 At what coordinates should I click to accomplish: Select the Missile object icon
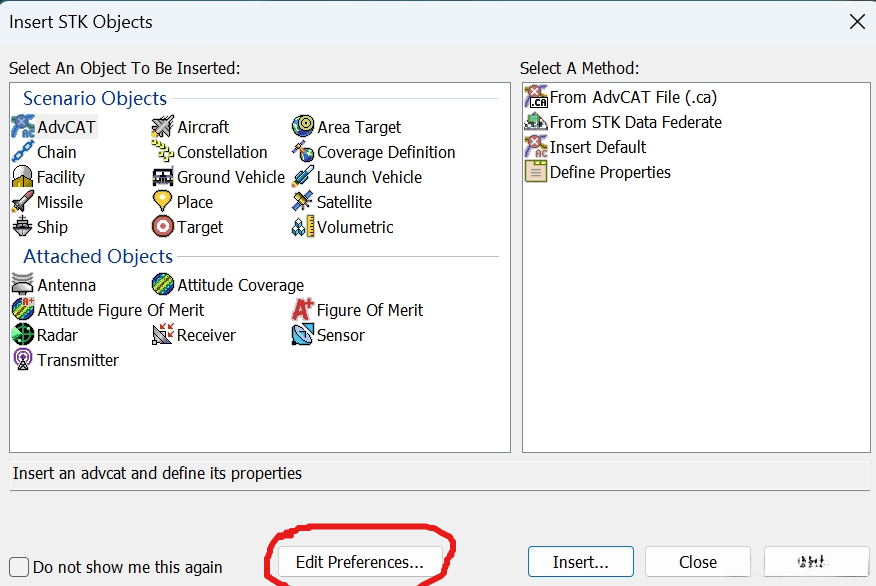[23, 202]
